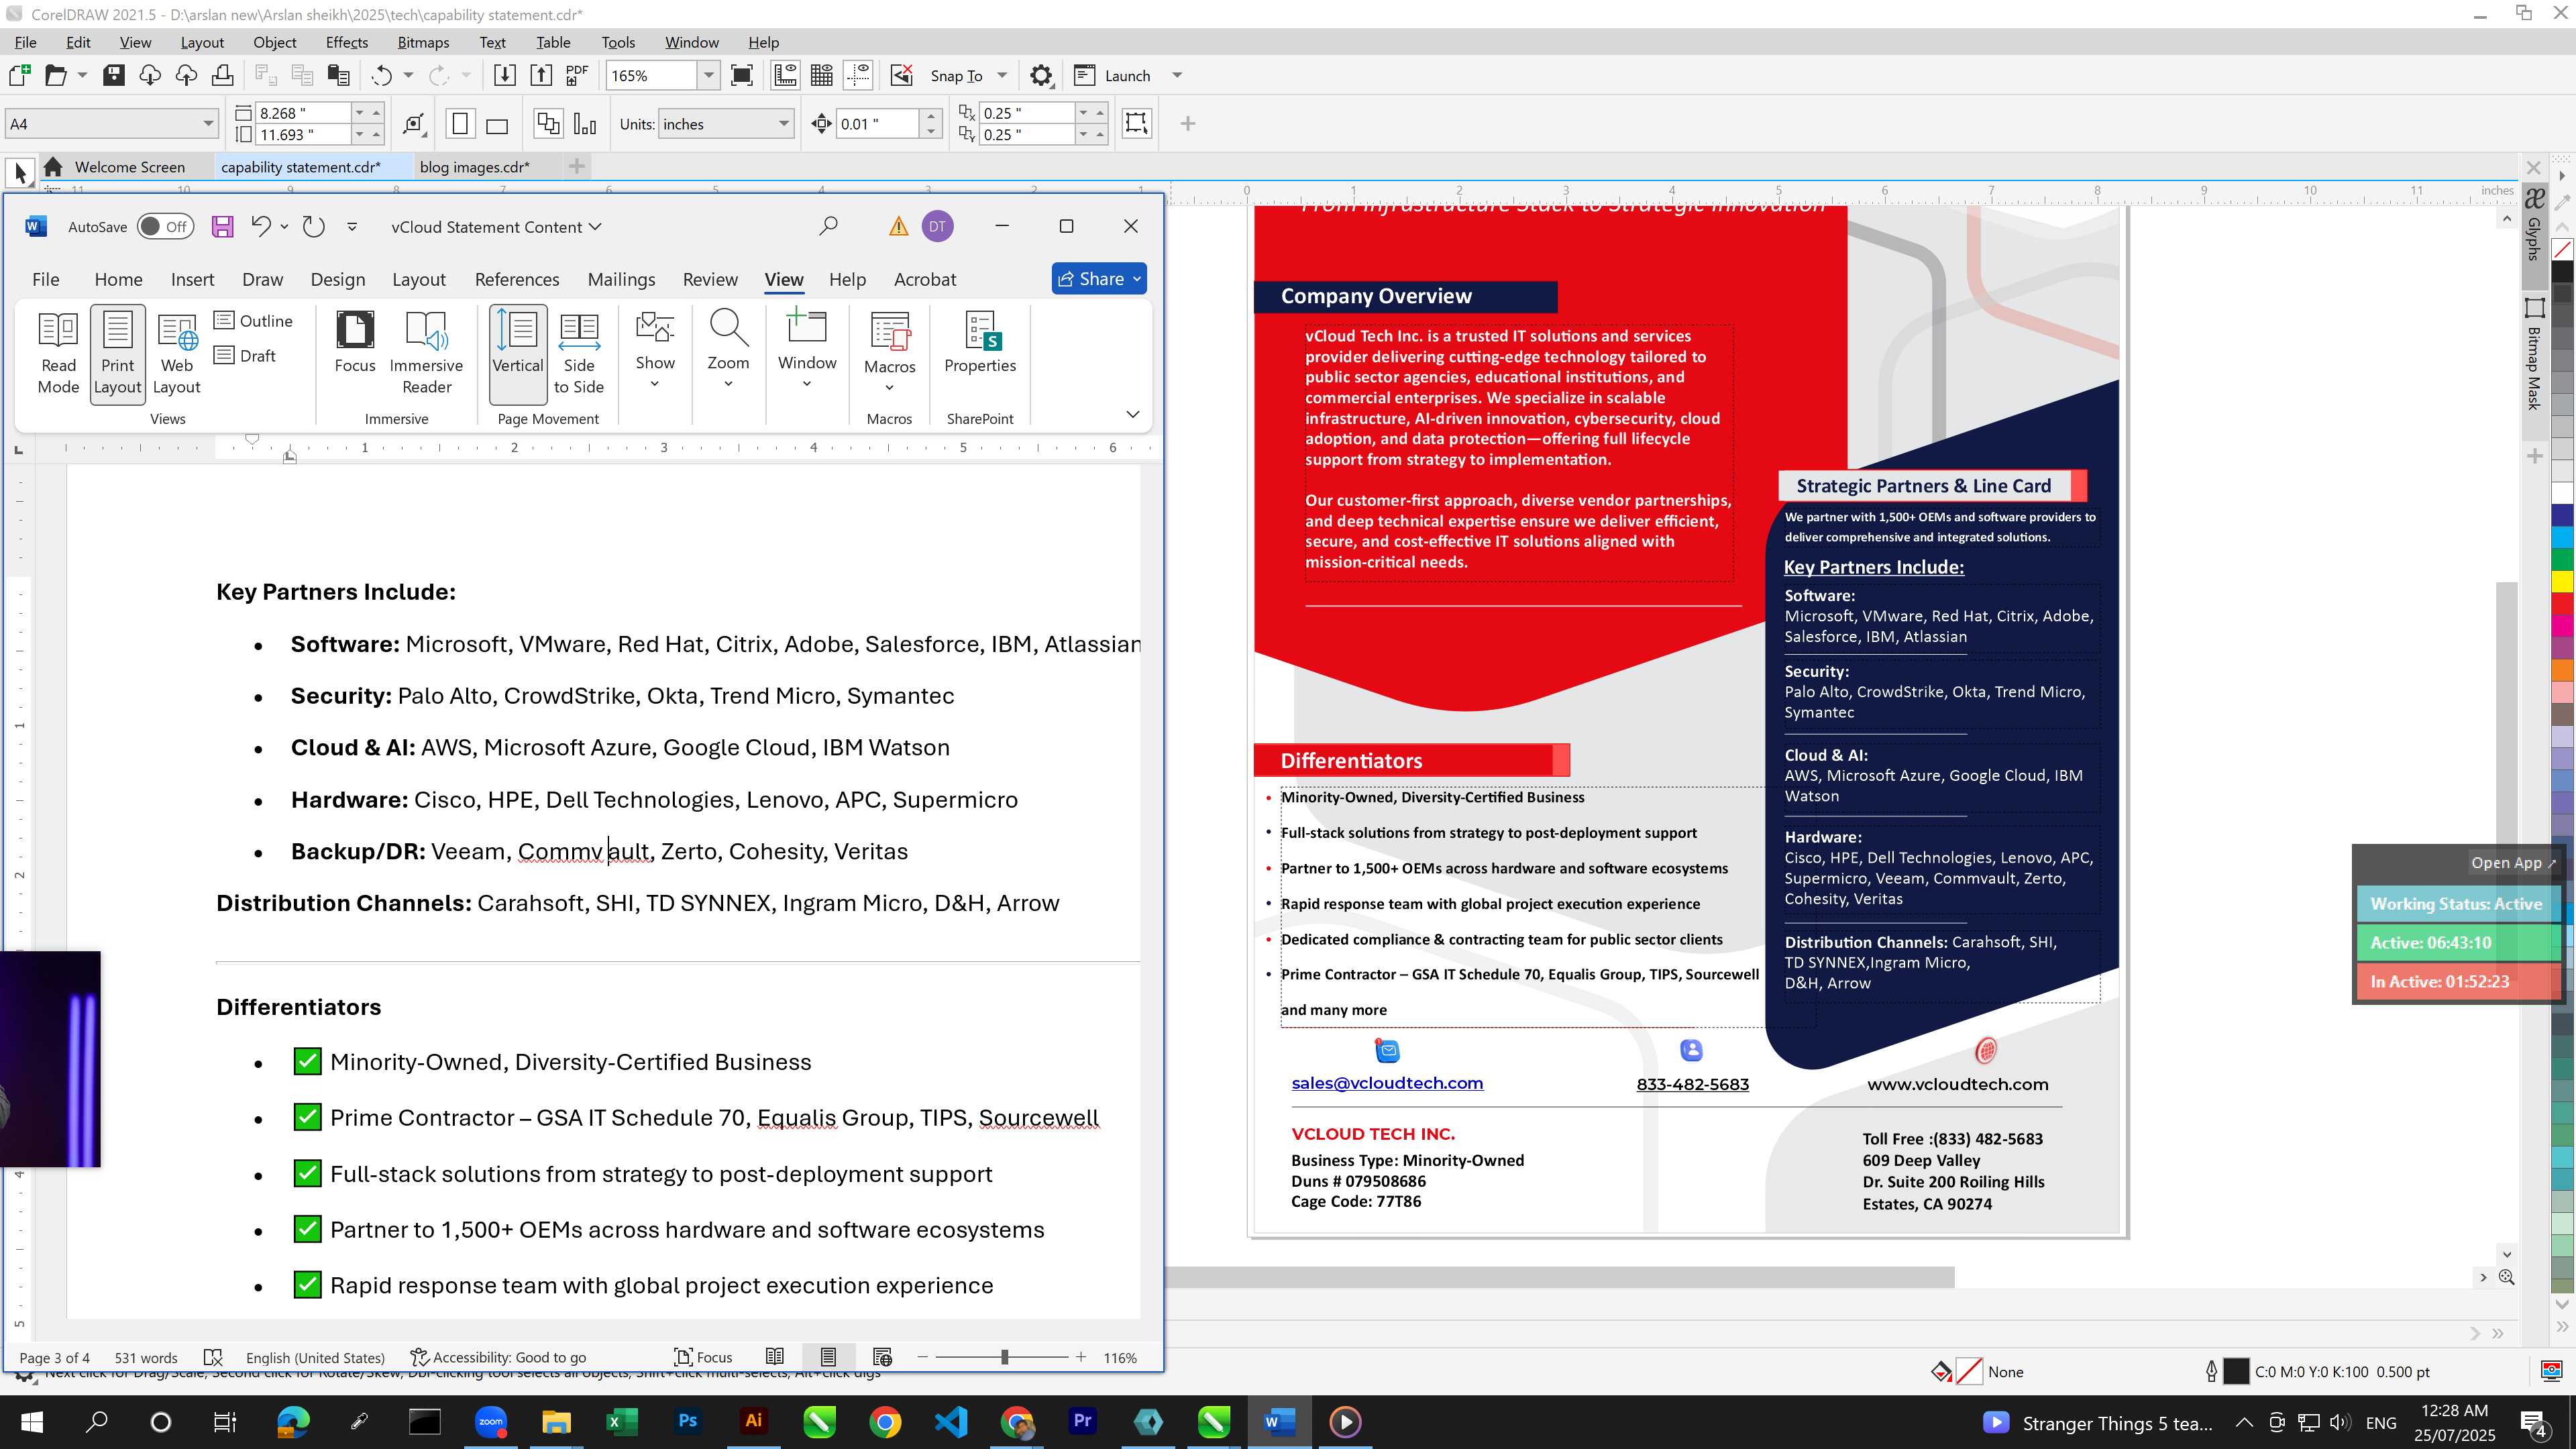This screenshot has width=2576, height=1449.
Task: Expand the Launch dropdown arrow
Action: (1177, 75)
